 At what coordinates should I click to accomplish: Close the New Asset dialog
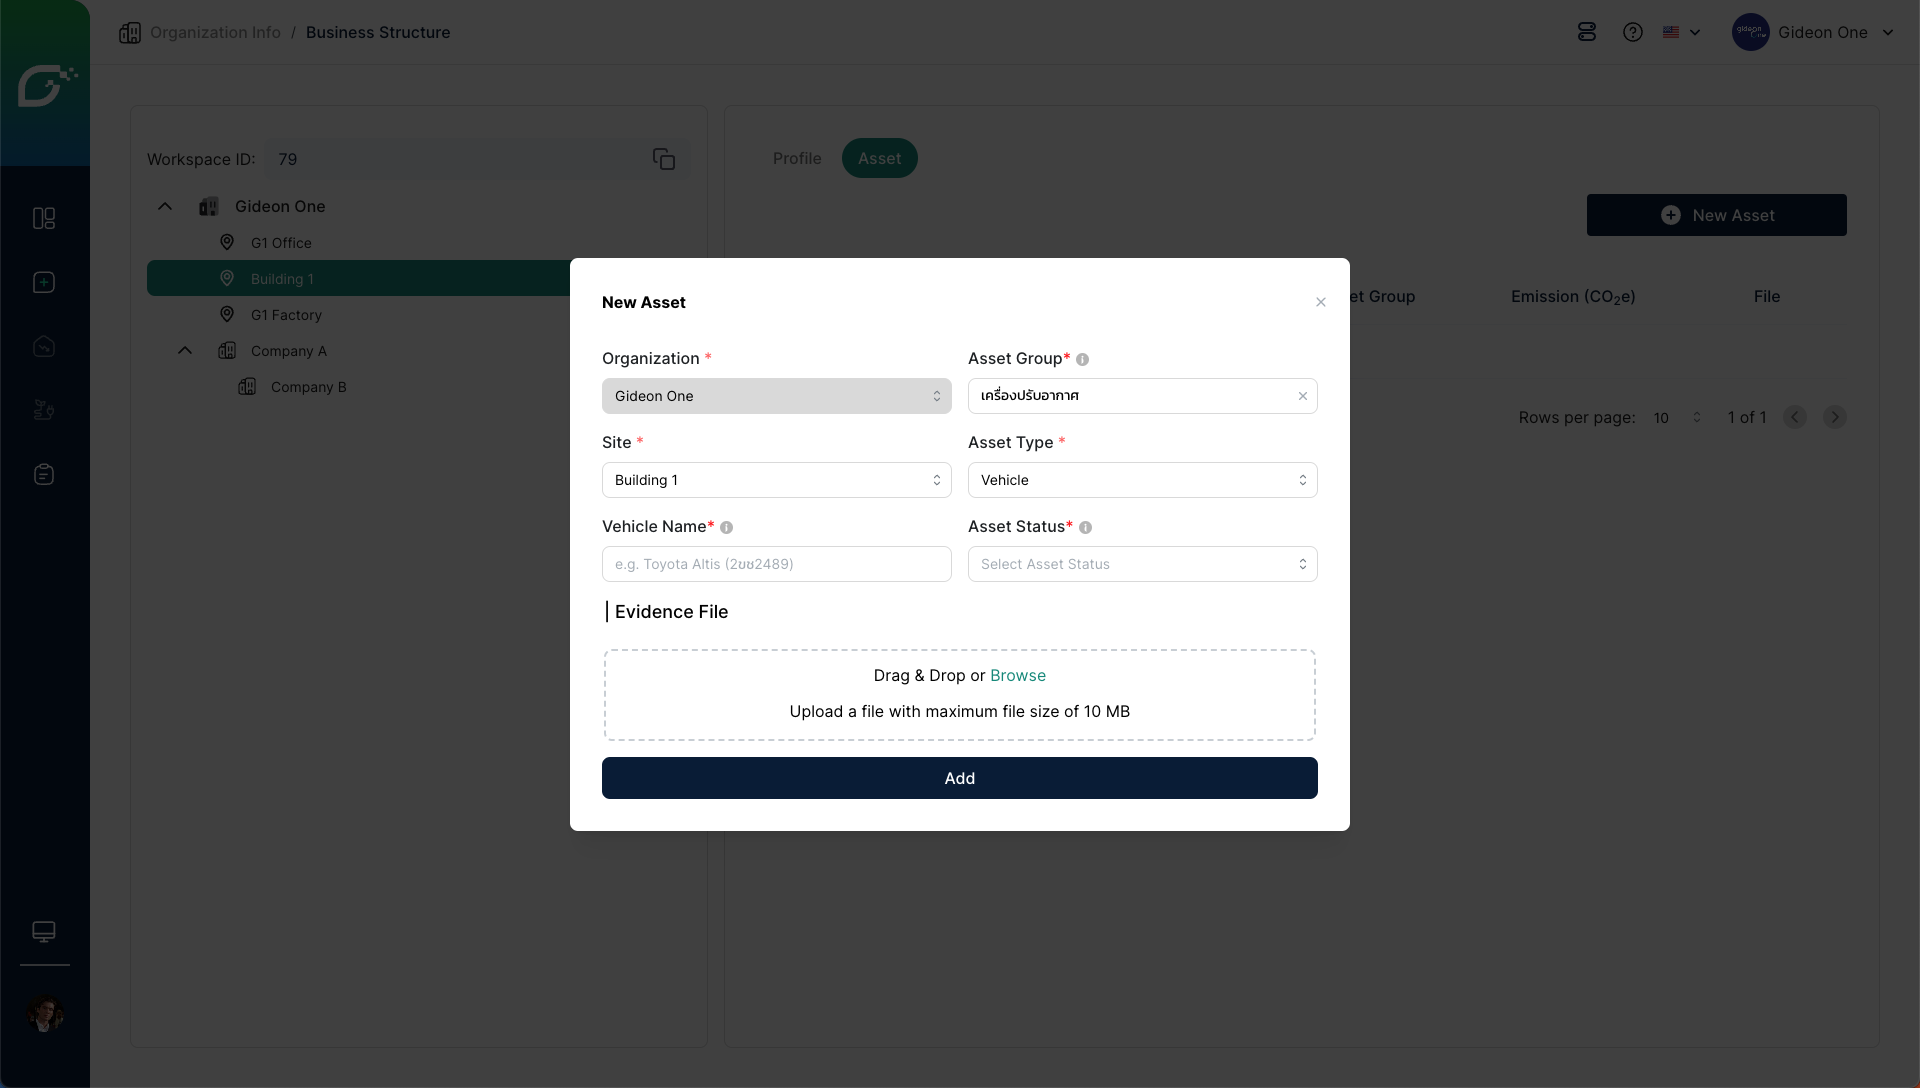1320,302
